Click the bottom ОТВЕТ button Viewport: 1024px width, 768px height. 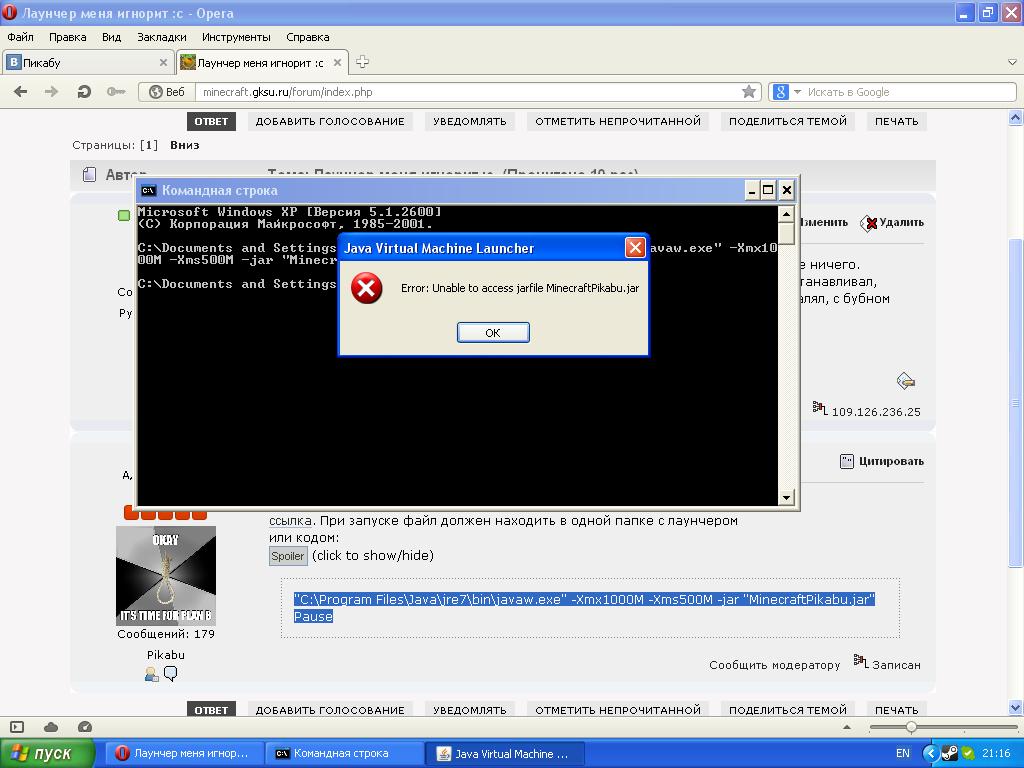click(x=211, y=710)
